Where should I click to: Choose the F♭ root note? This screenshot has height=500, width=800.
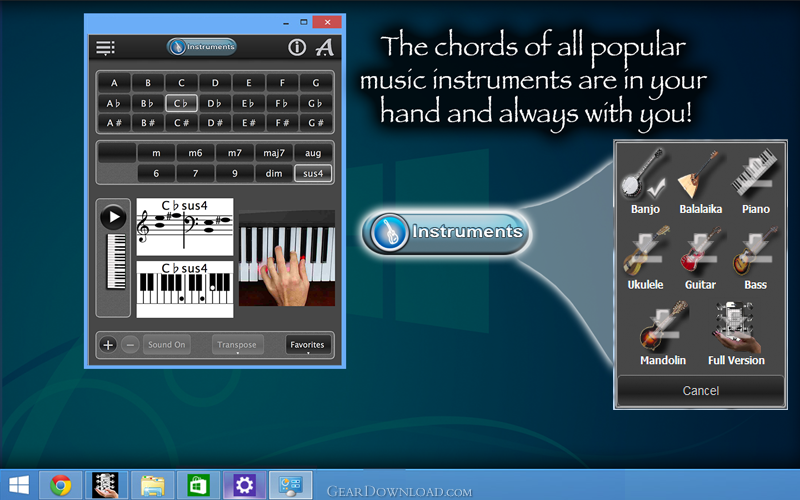tap(282, 103)
